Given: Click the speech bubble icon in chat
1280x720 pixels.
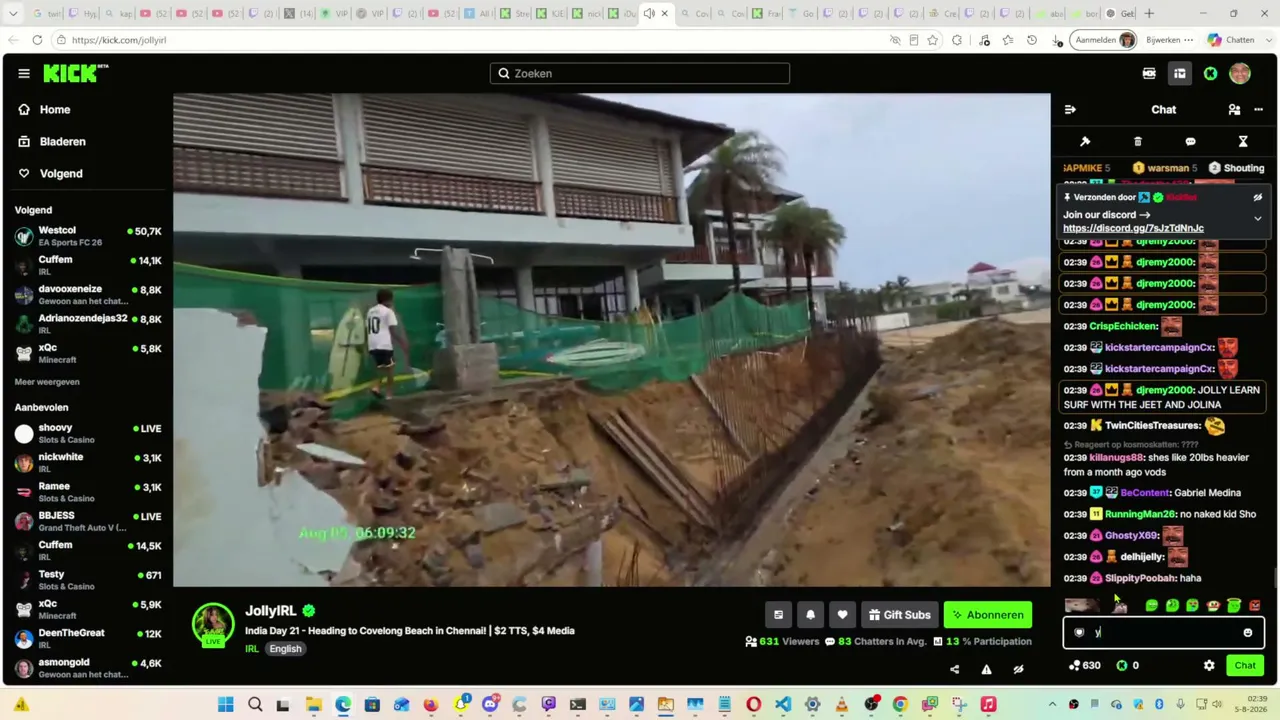Looking at the screenshot, I should [x=1190, y=142].
